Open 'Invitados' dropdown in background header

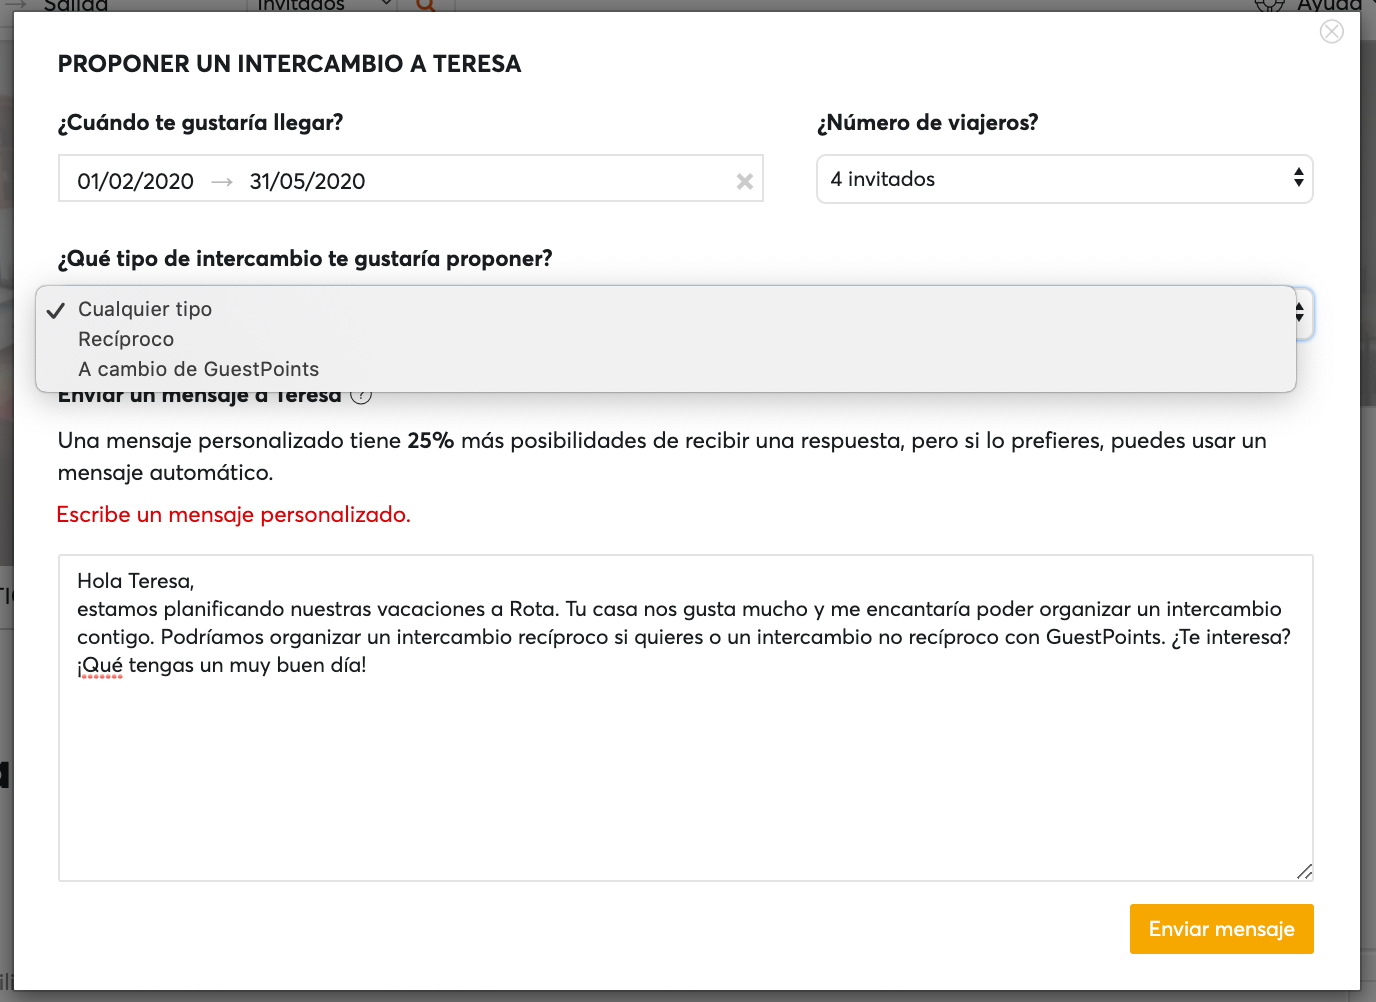coord(322,5)
